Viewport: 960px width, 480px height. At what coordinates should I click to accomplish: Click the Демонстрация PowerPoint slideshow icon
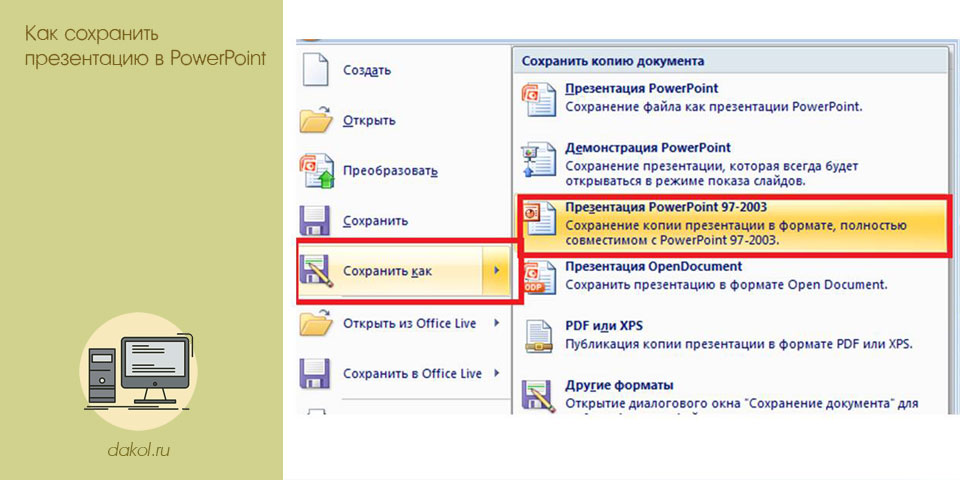(539, 158)
